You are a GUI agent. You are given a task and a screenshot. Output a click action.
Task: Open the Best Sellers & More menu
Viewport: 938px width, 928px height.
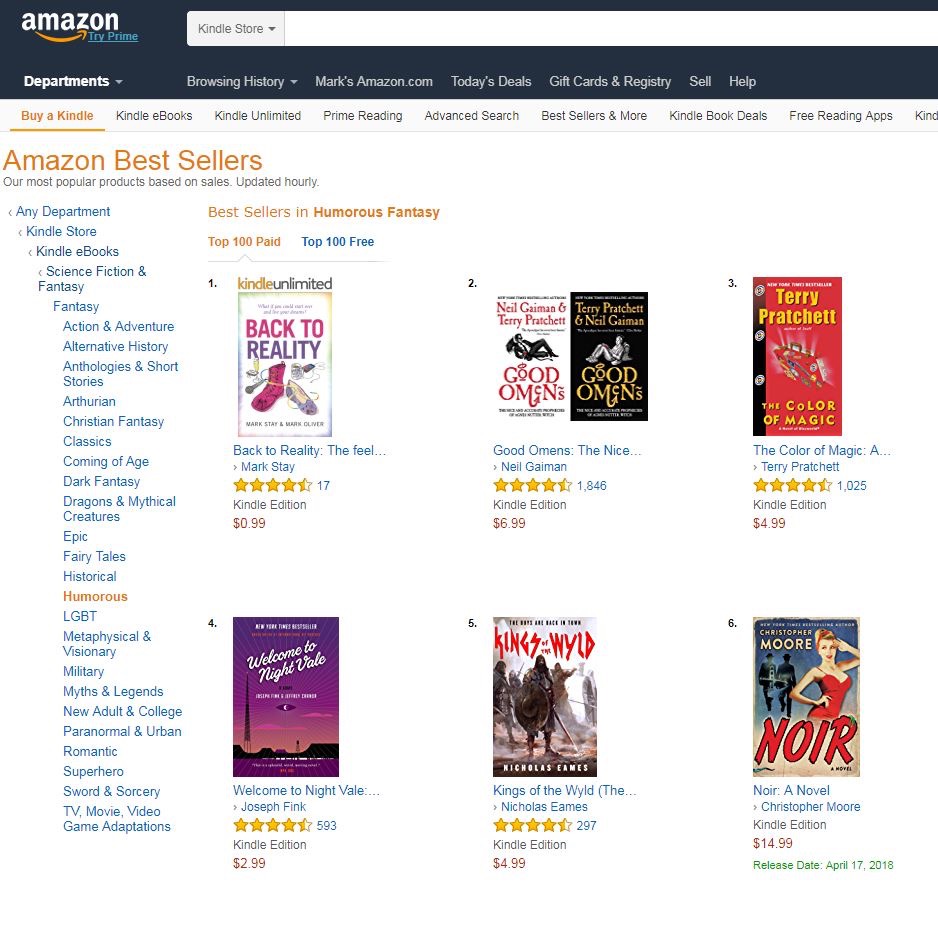tap(594, 115)
